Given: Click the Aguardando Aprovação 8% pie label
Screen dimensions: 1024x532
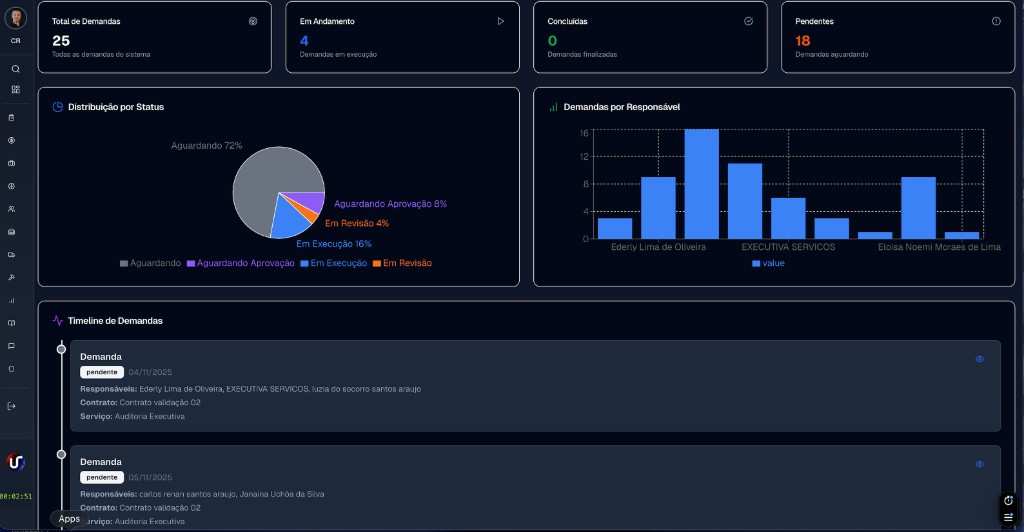Looking at the screenshot, I should (x=391, y=204).
